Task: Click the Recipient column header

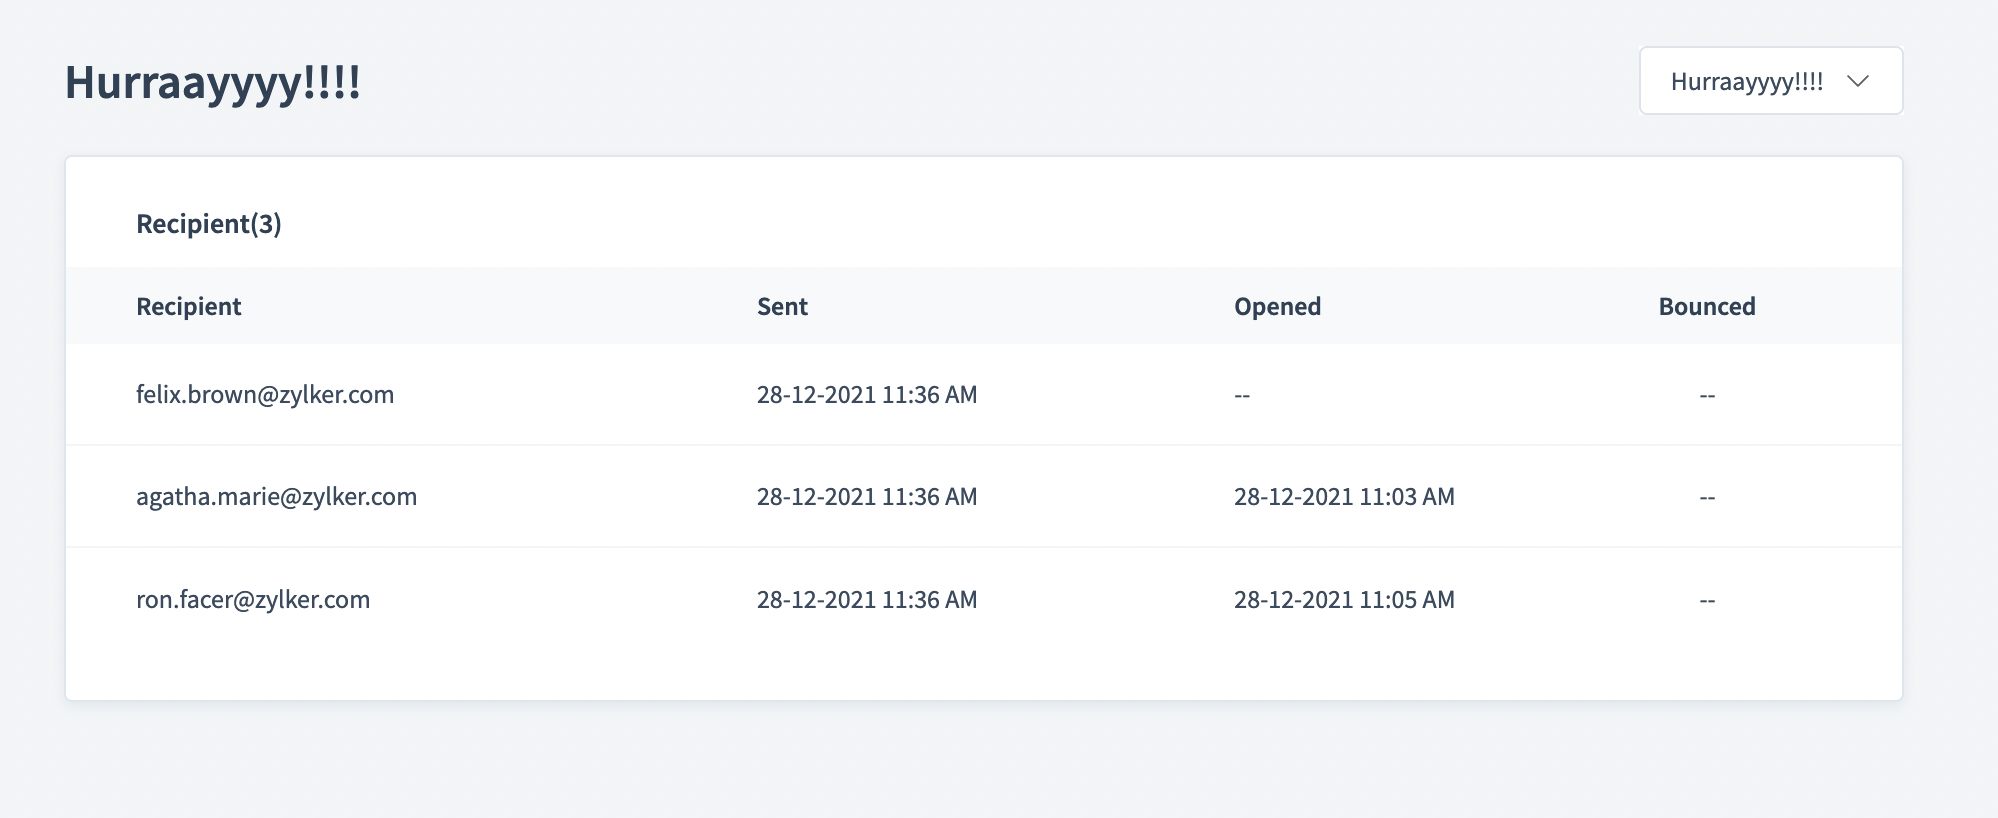Action: (x=189, y=306)
